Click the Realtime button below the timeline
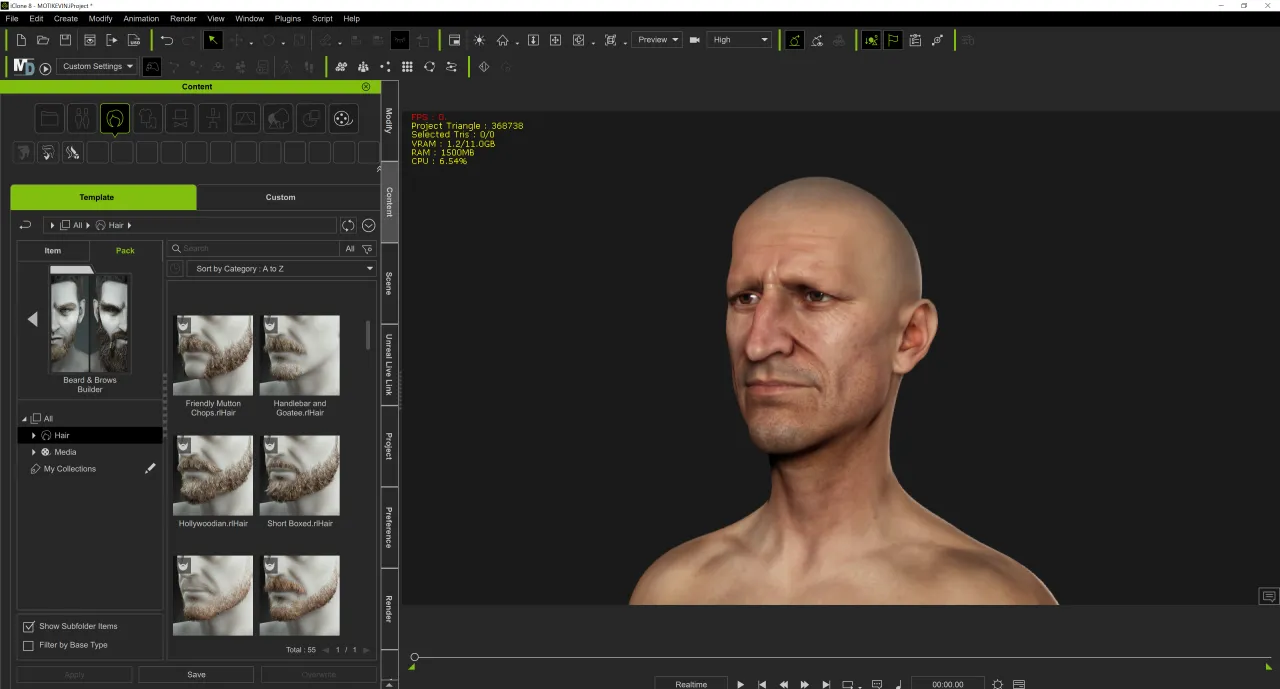 pyautogui.click(x=691, y=684)
